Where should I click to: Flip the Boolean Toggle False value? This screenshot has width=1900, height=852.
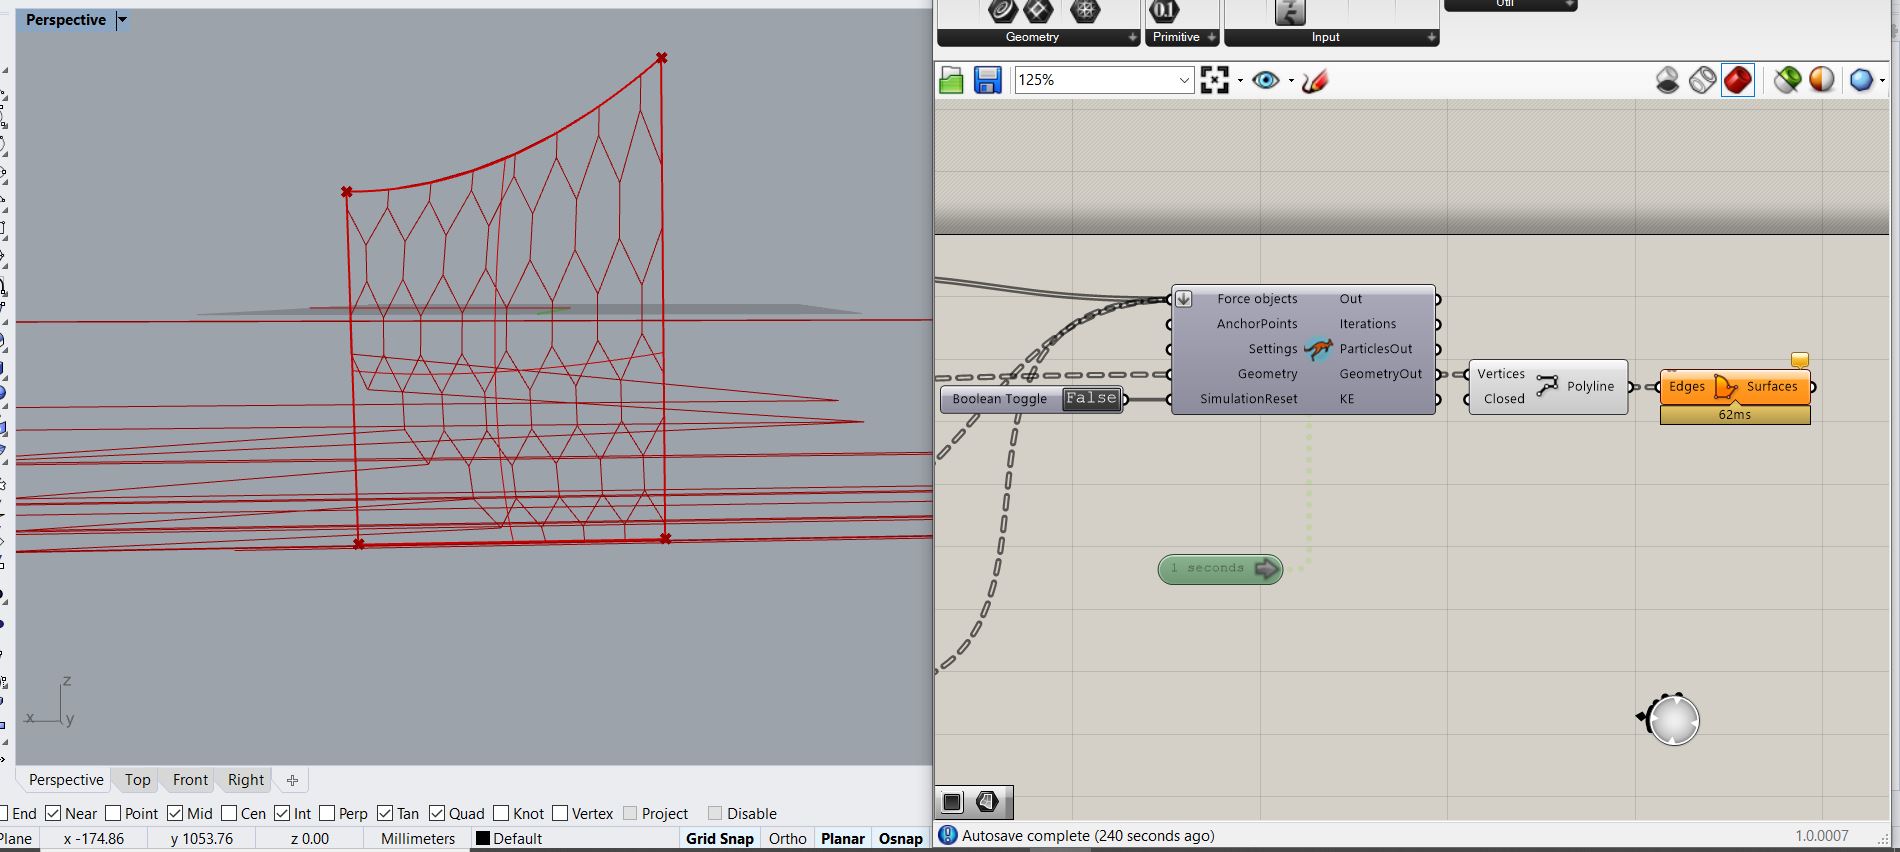1091,399
